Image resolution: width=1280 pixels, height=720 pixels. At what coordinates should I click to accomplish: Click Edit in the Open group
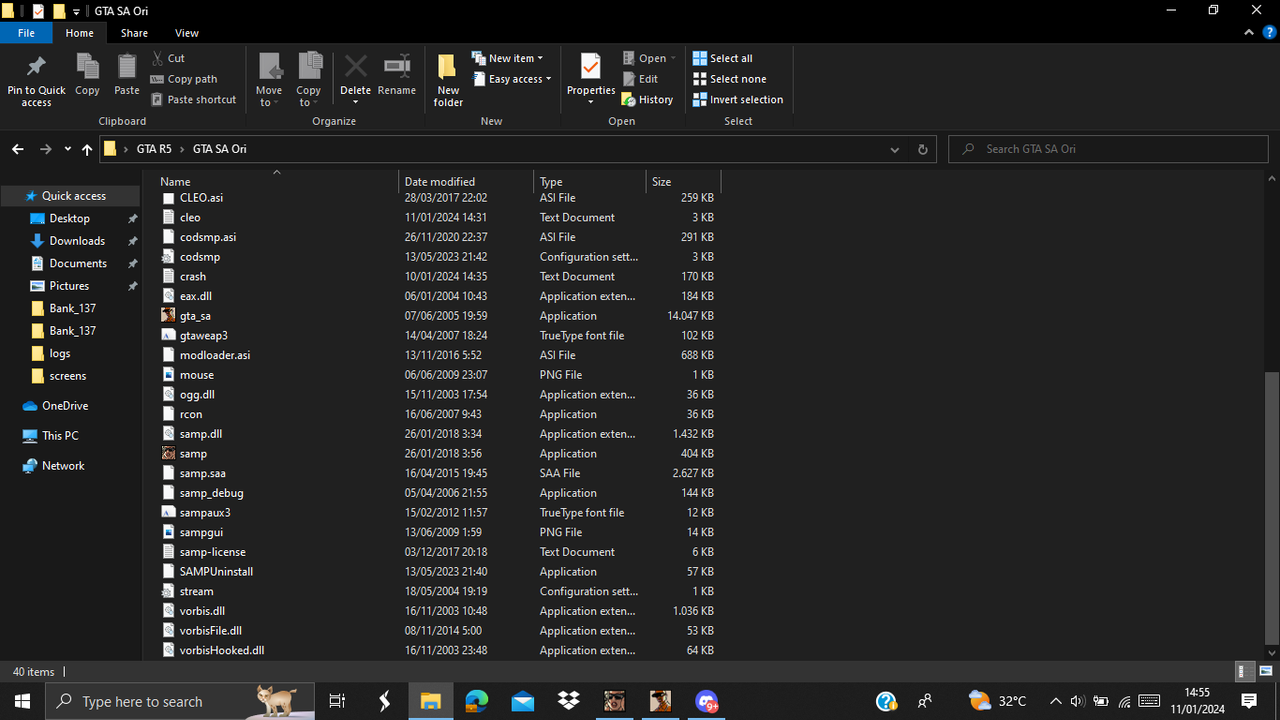(x=640, y=79)
